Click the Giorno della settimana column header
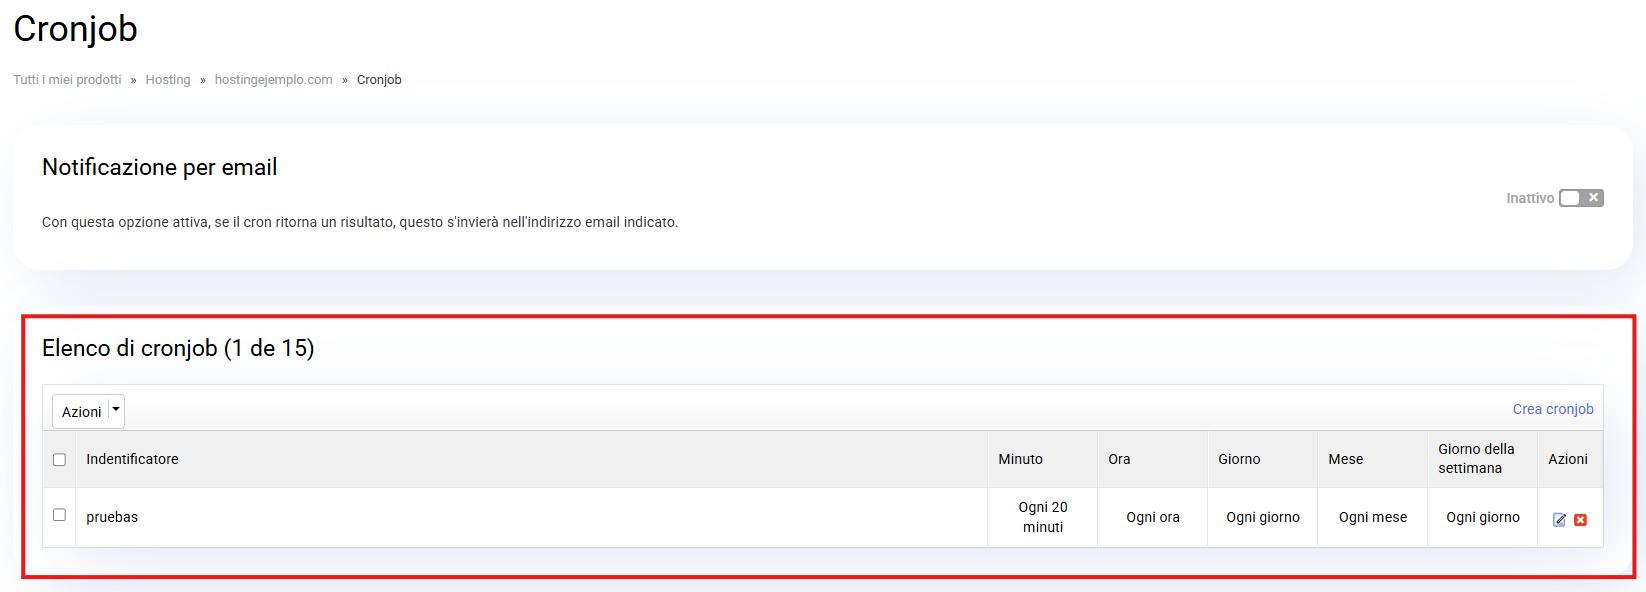 1476,459
